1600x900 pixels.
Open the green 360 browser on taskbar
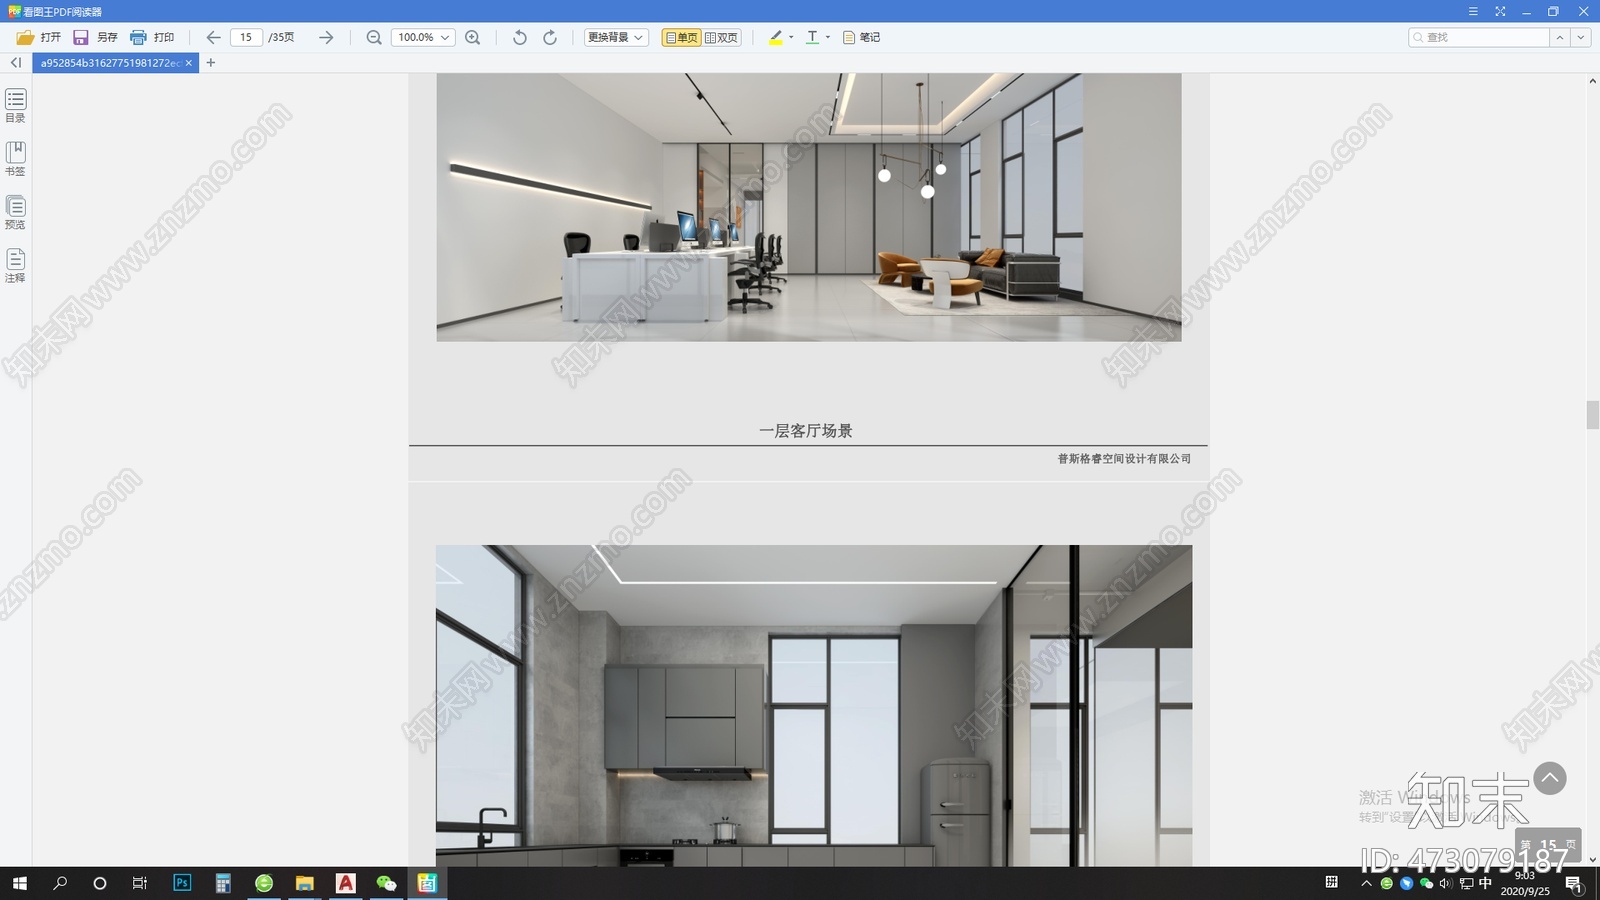point(264,883)
